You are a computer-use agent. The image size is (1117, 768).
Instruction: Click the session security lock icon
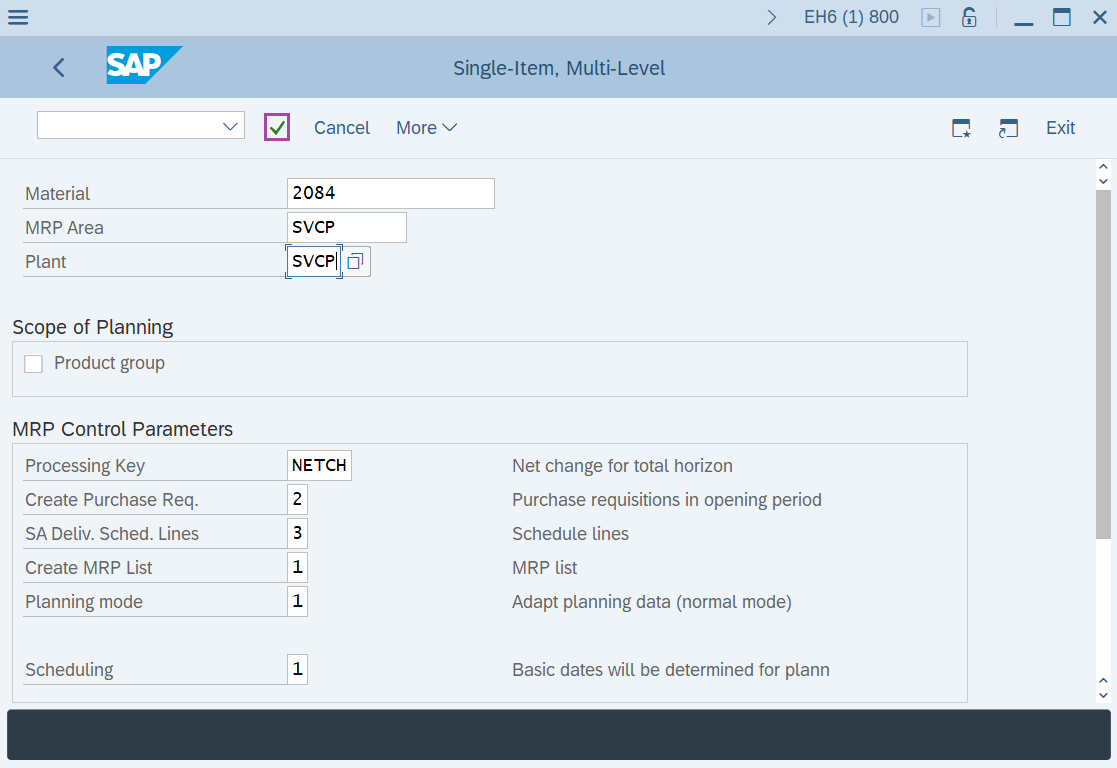pyautogui.click(x=968, y=17)
